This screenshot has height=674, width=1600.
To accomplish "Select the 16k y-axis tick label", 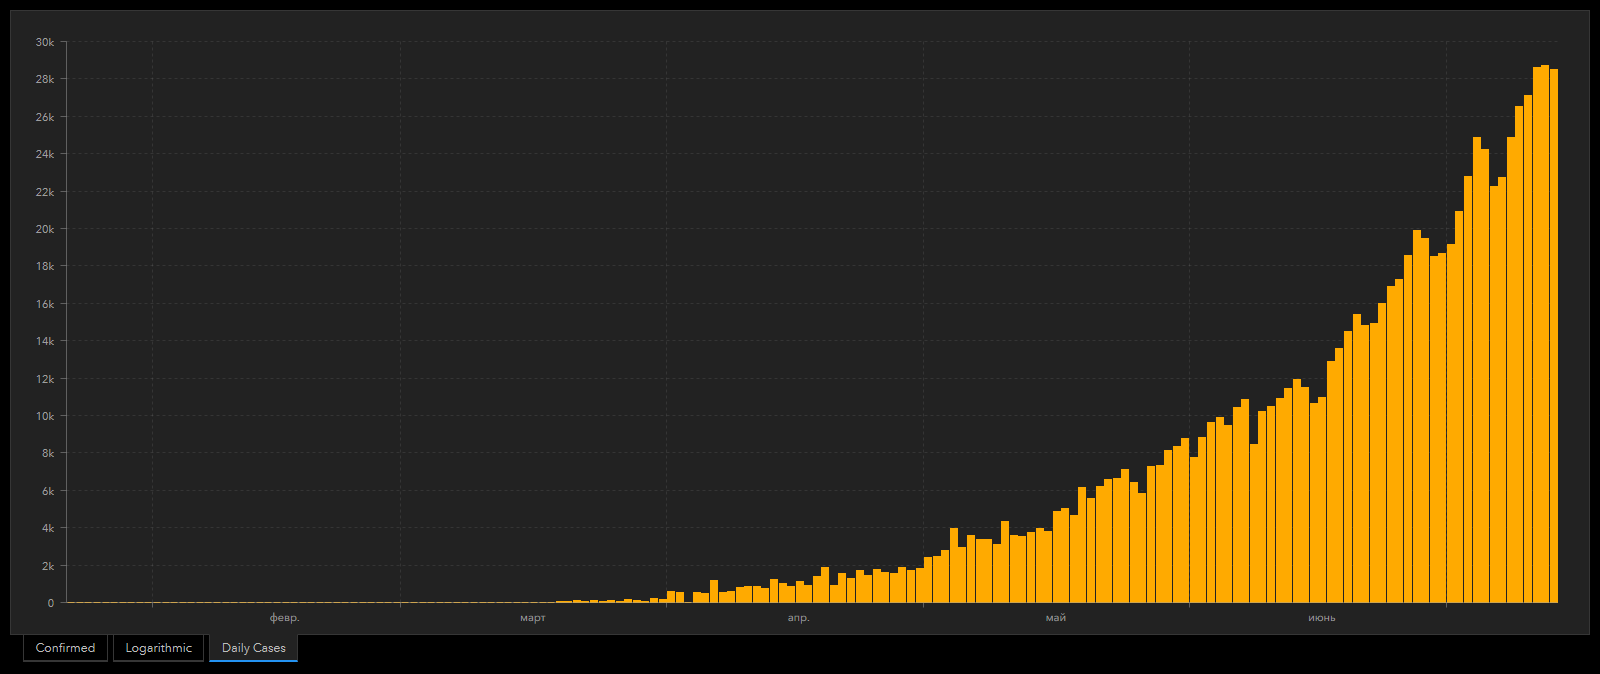I will (45, 304).
